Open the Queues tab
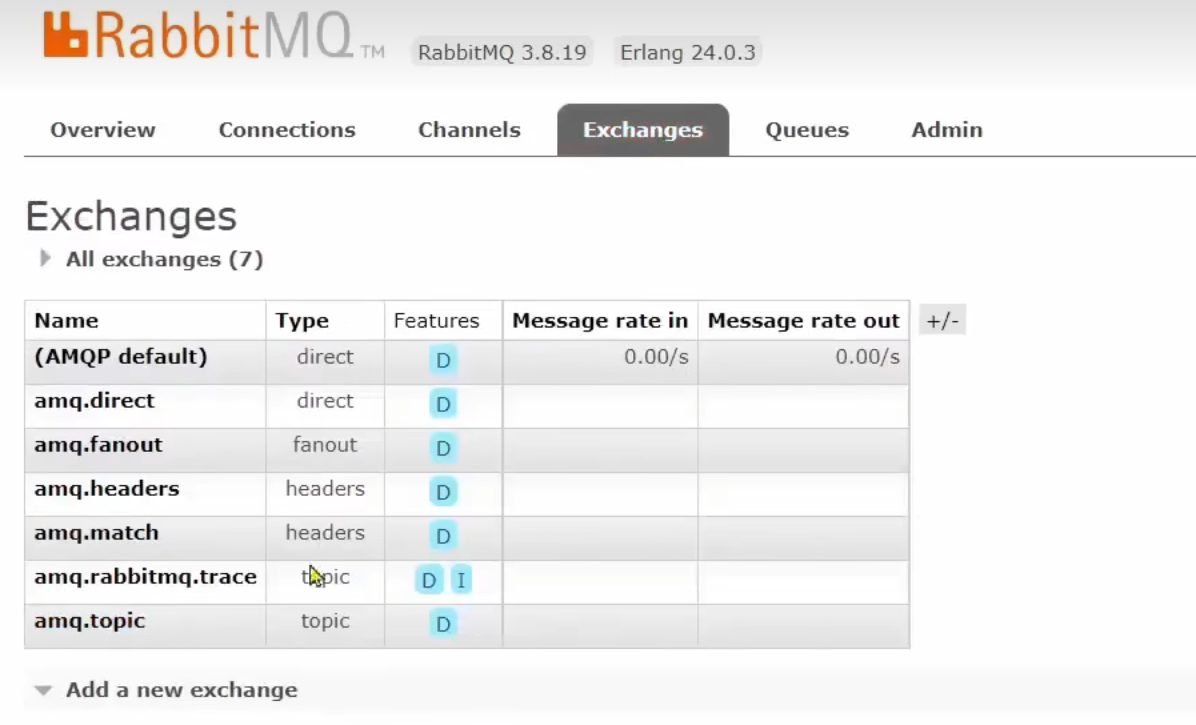The width and height of the screenshot is (1196, 725). coord(807,130)
